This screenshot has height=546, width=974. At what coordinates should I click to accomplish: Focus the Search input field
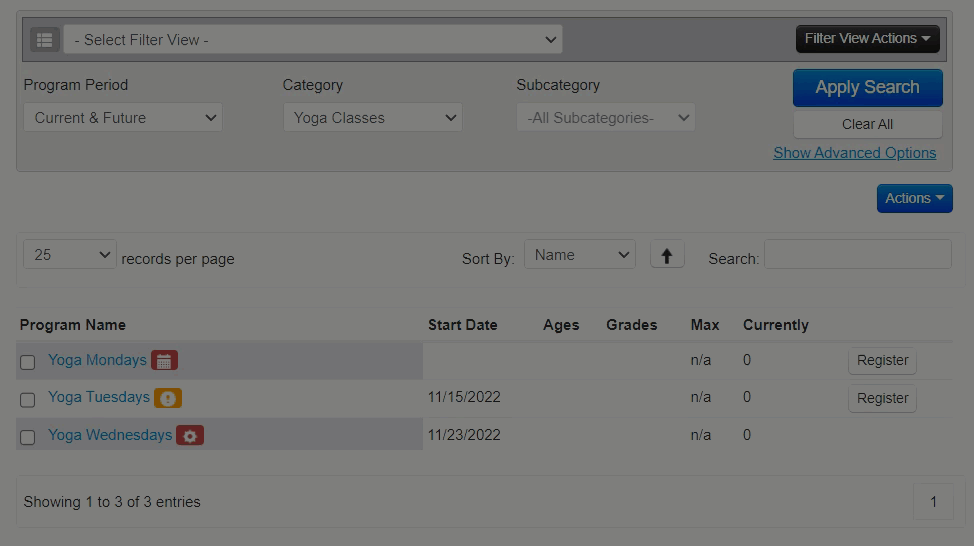[x=857, y=255]
